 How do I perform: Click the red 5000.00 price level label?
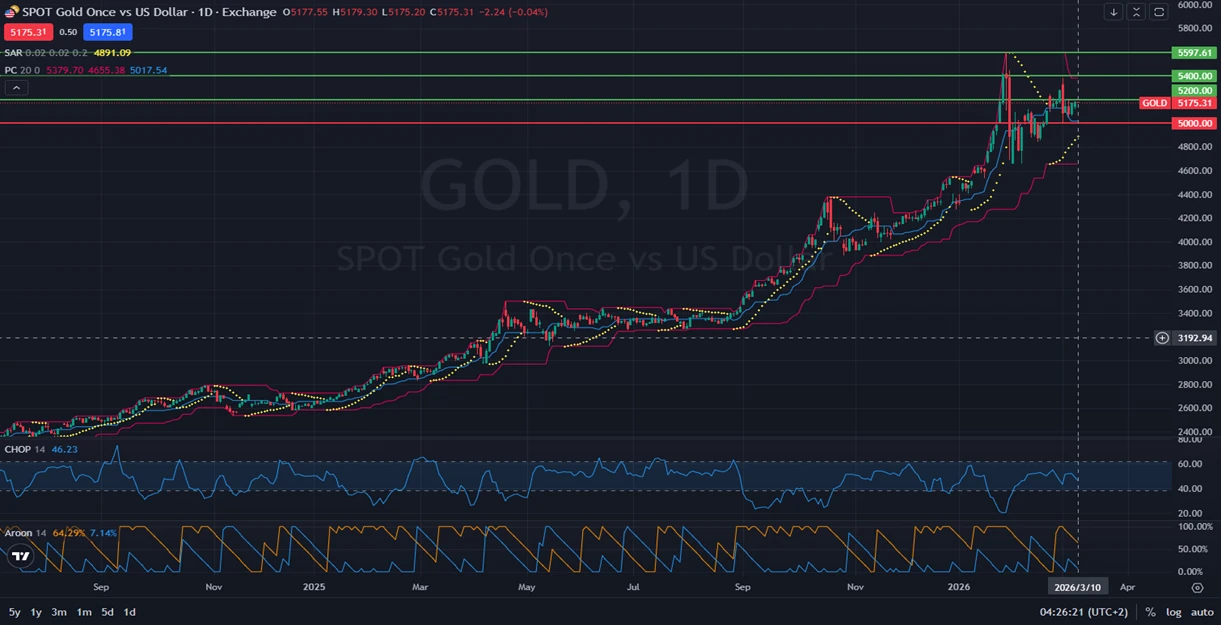click(1194, 123)
